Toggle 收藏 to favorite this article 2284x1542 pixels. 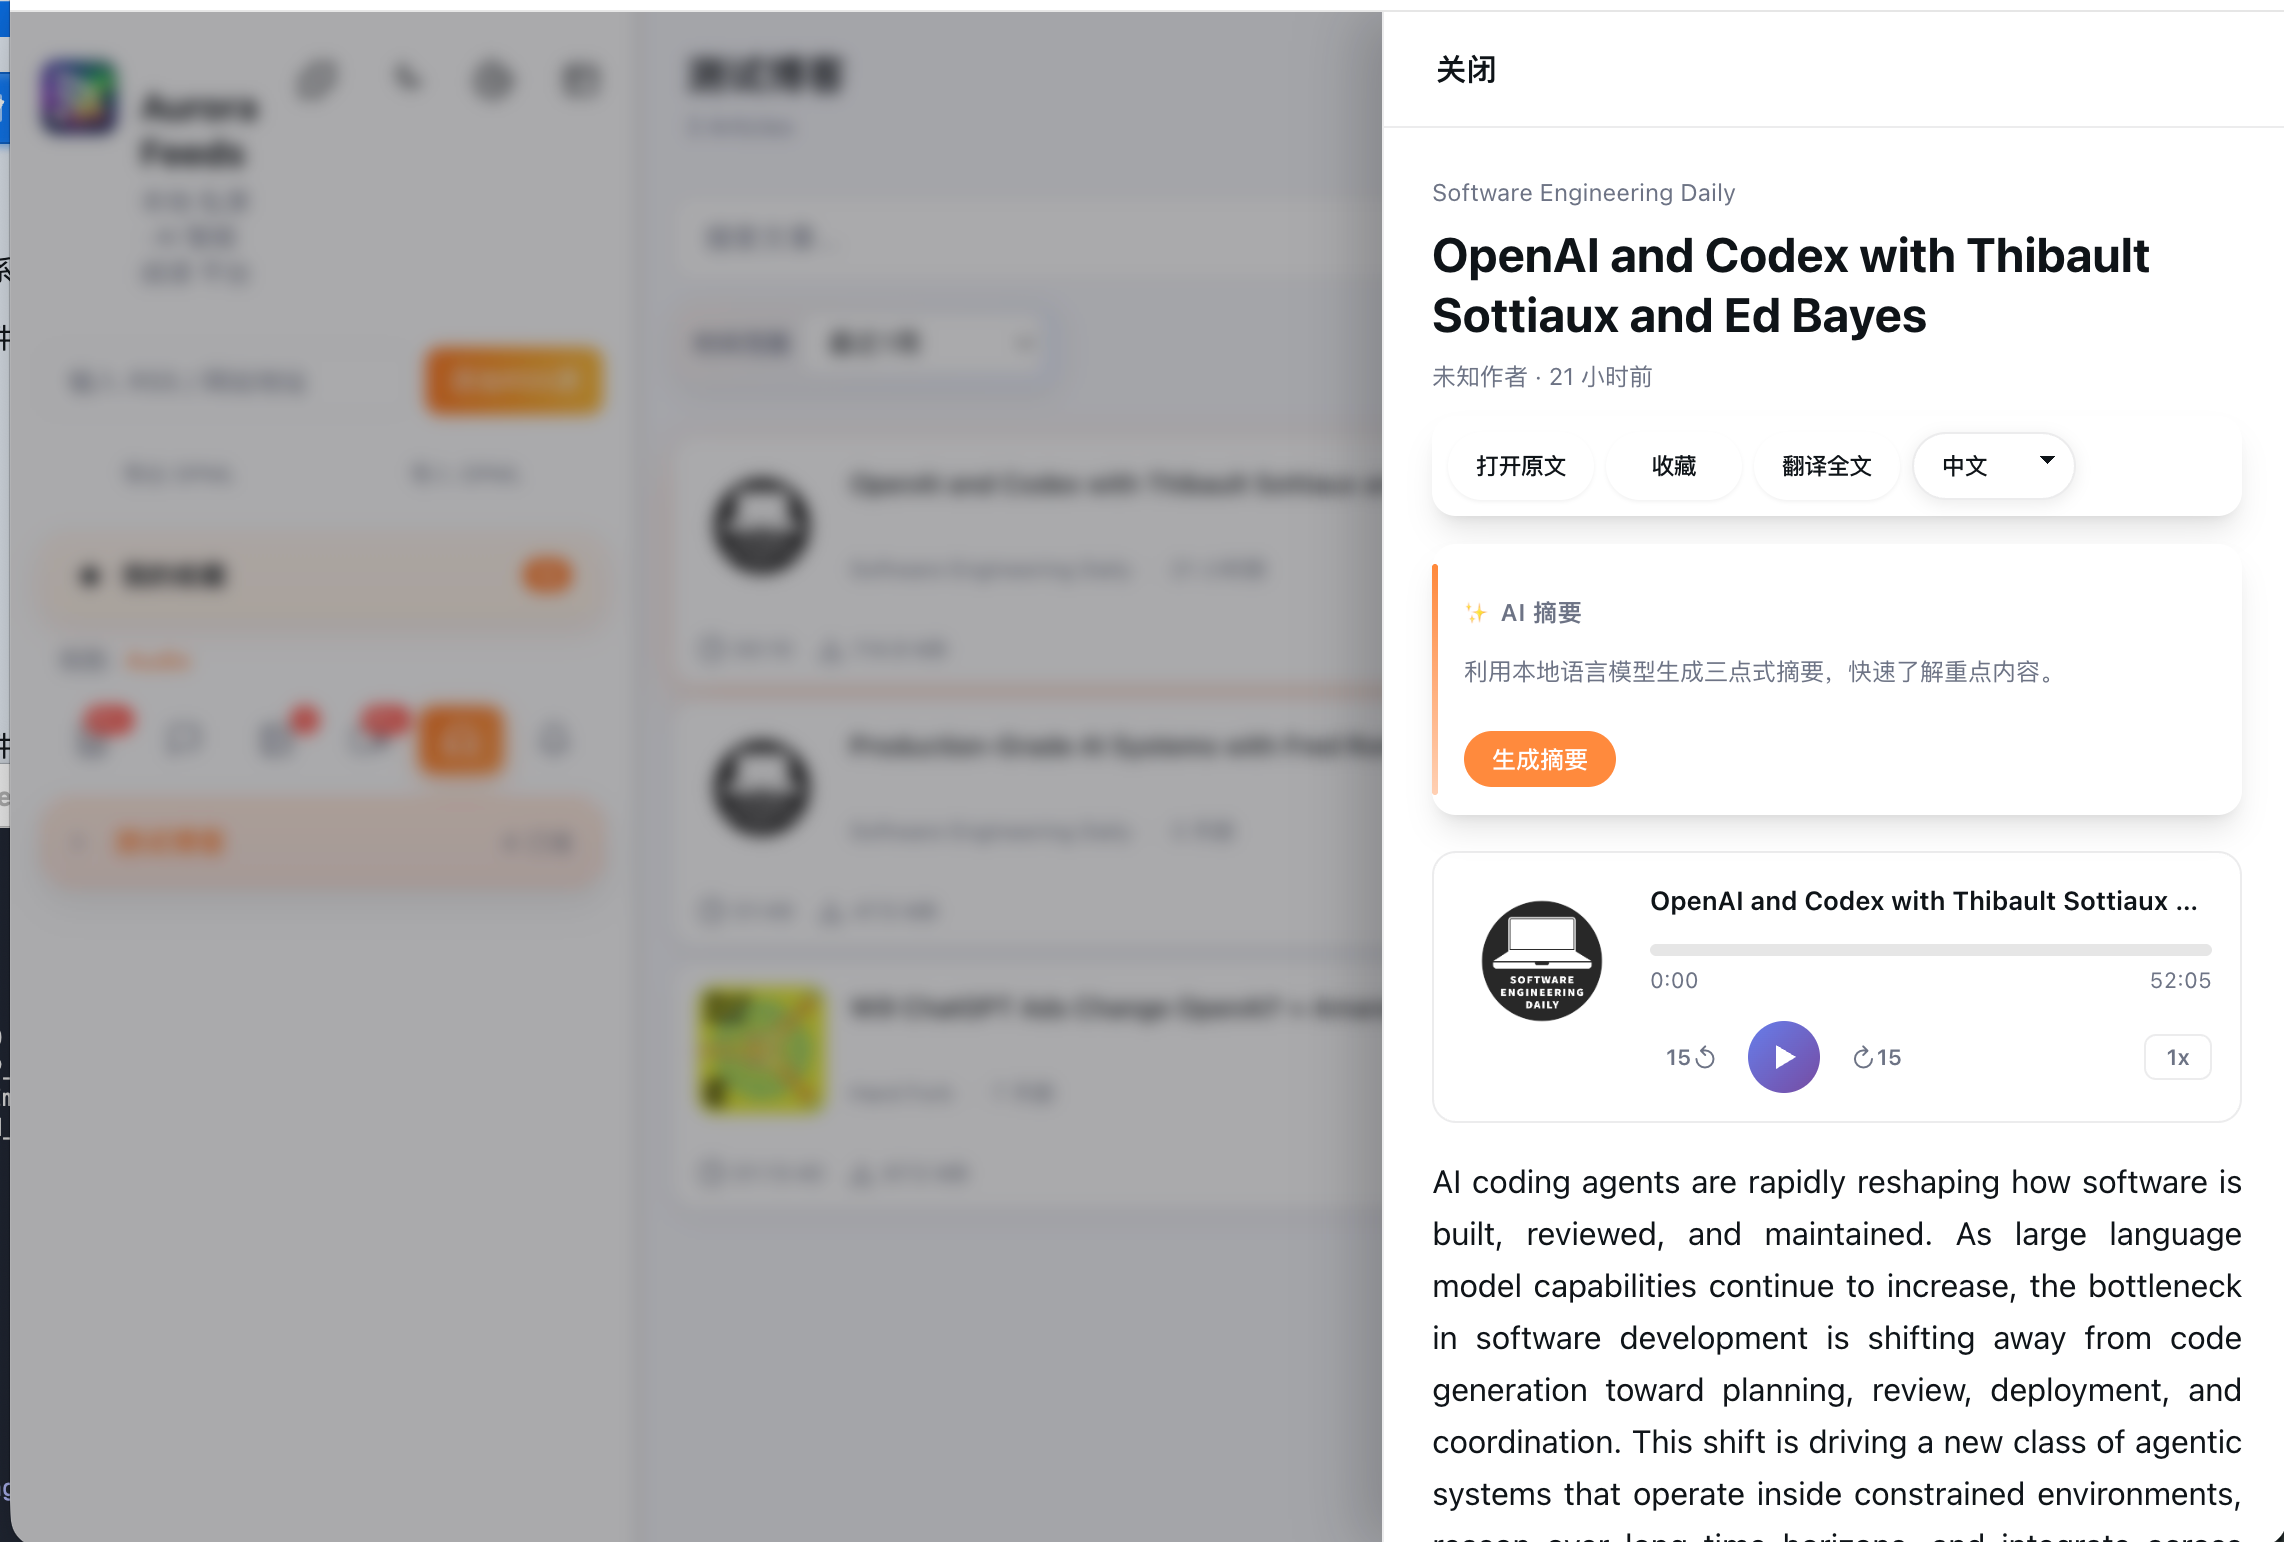1673,466
